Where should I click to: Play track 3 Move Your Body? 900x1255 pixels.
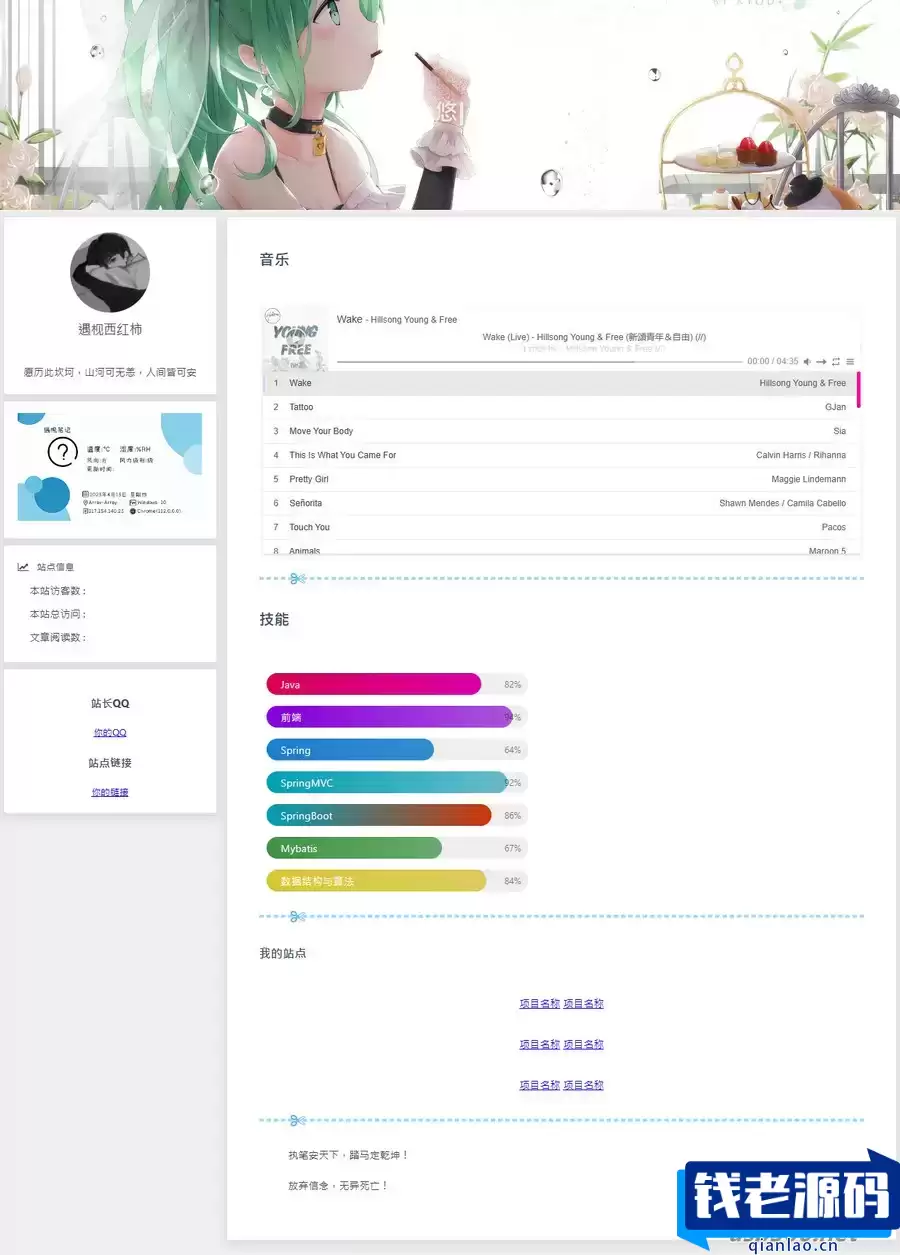560,431
